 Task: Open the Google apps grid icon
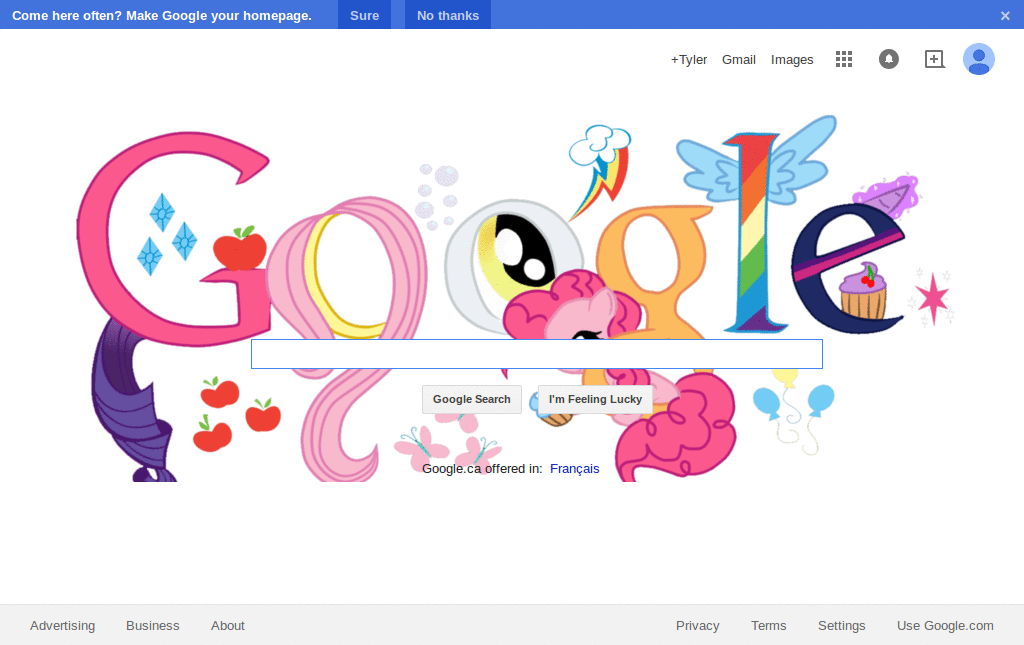844,59
